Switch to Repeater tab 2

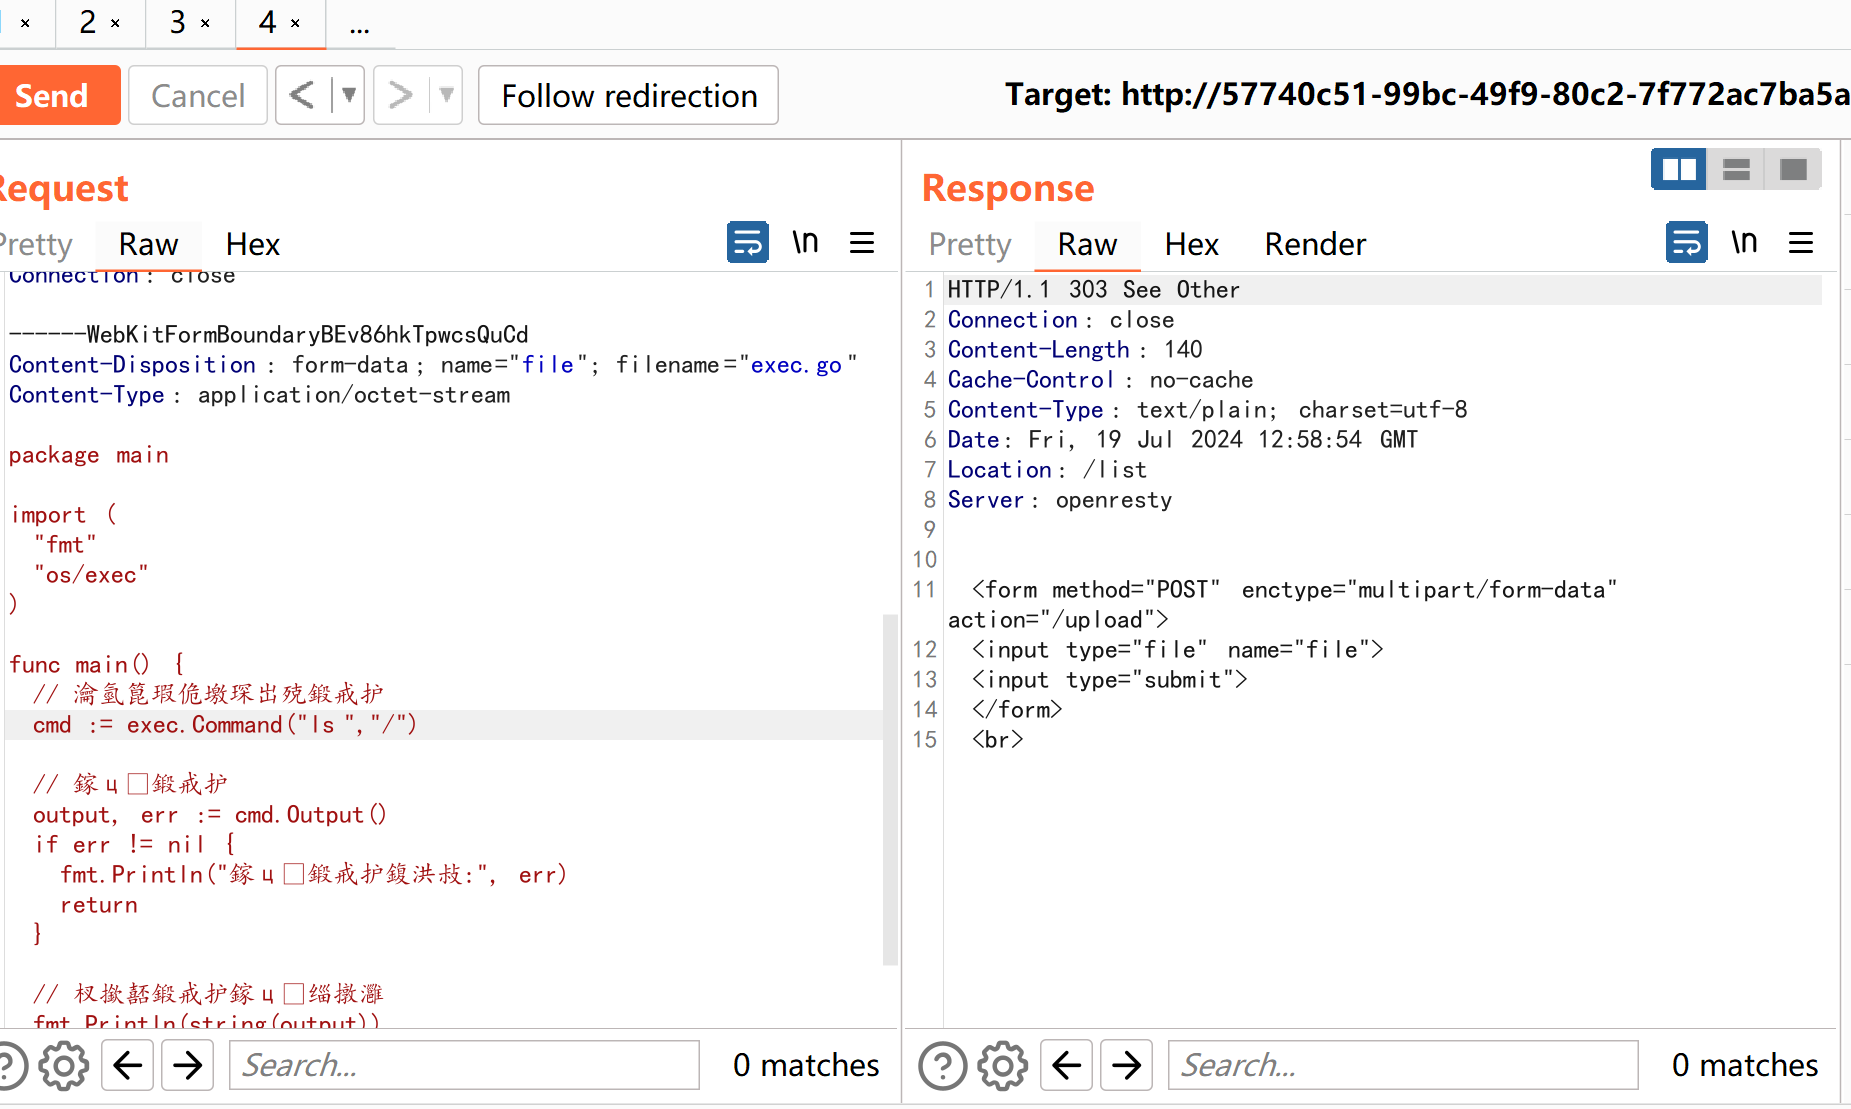coord(88,22)
